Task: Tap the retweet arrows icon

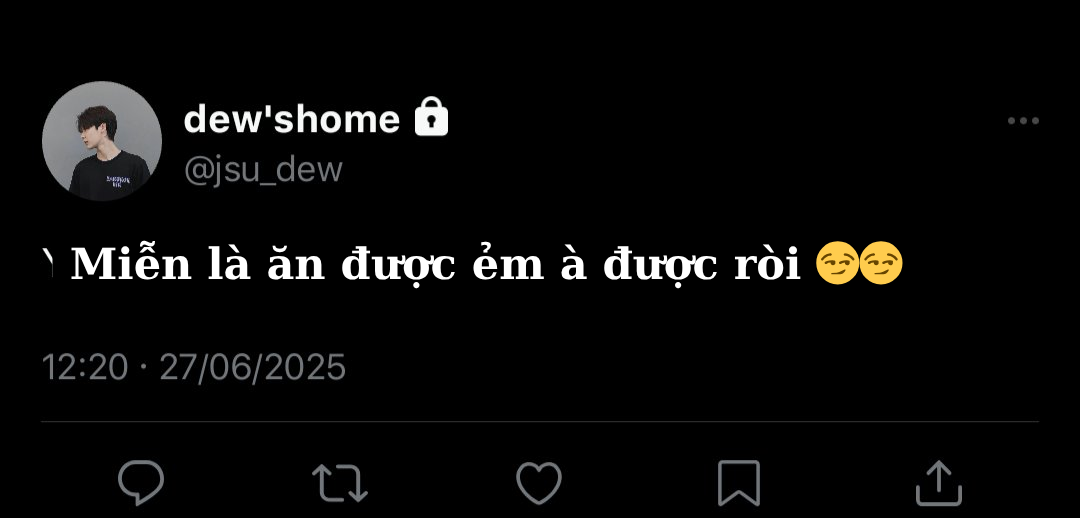Action: [340, 483]
